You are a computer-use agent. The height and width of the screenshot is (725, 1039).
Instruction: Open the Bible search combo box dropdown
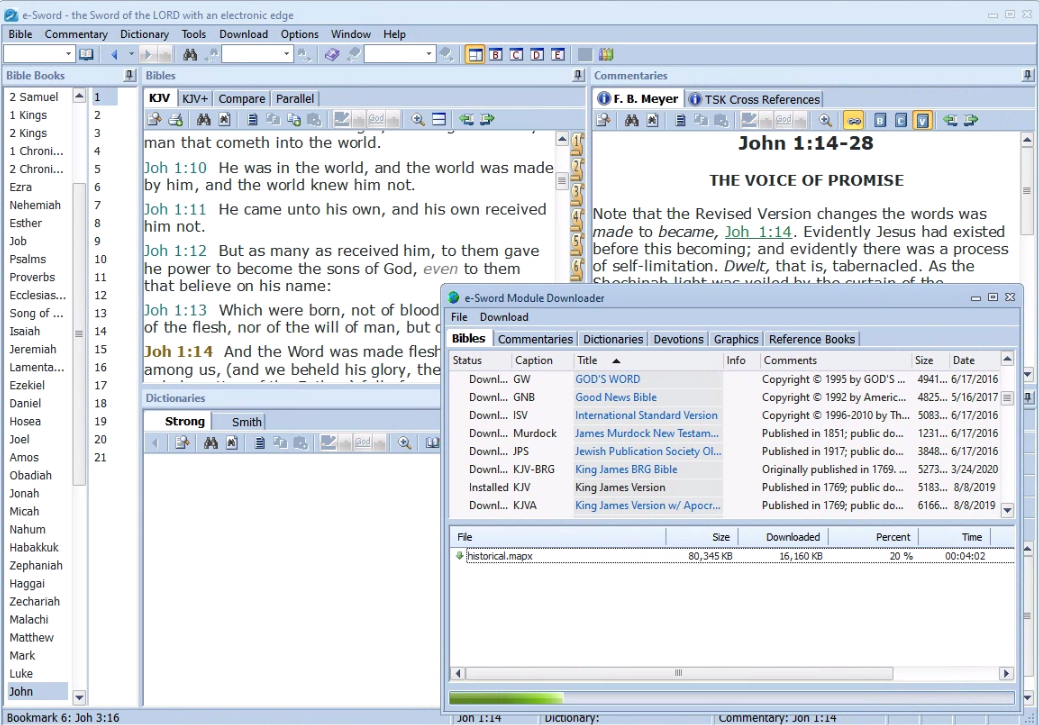[x=286, y=54]
